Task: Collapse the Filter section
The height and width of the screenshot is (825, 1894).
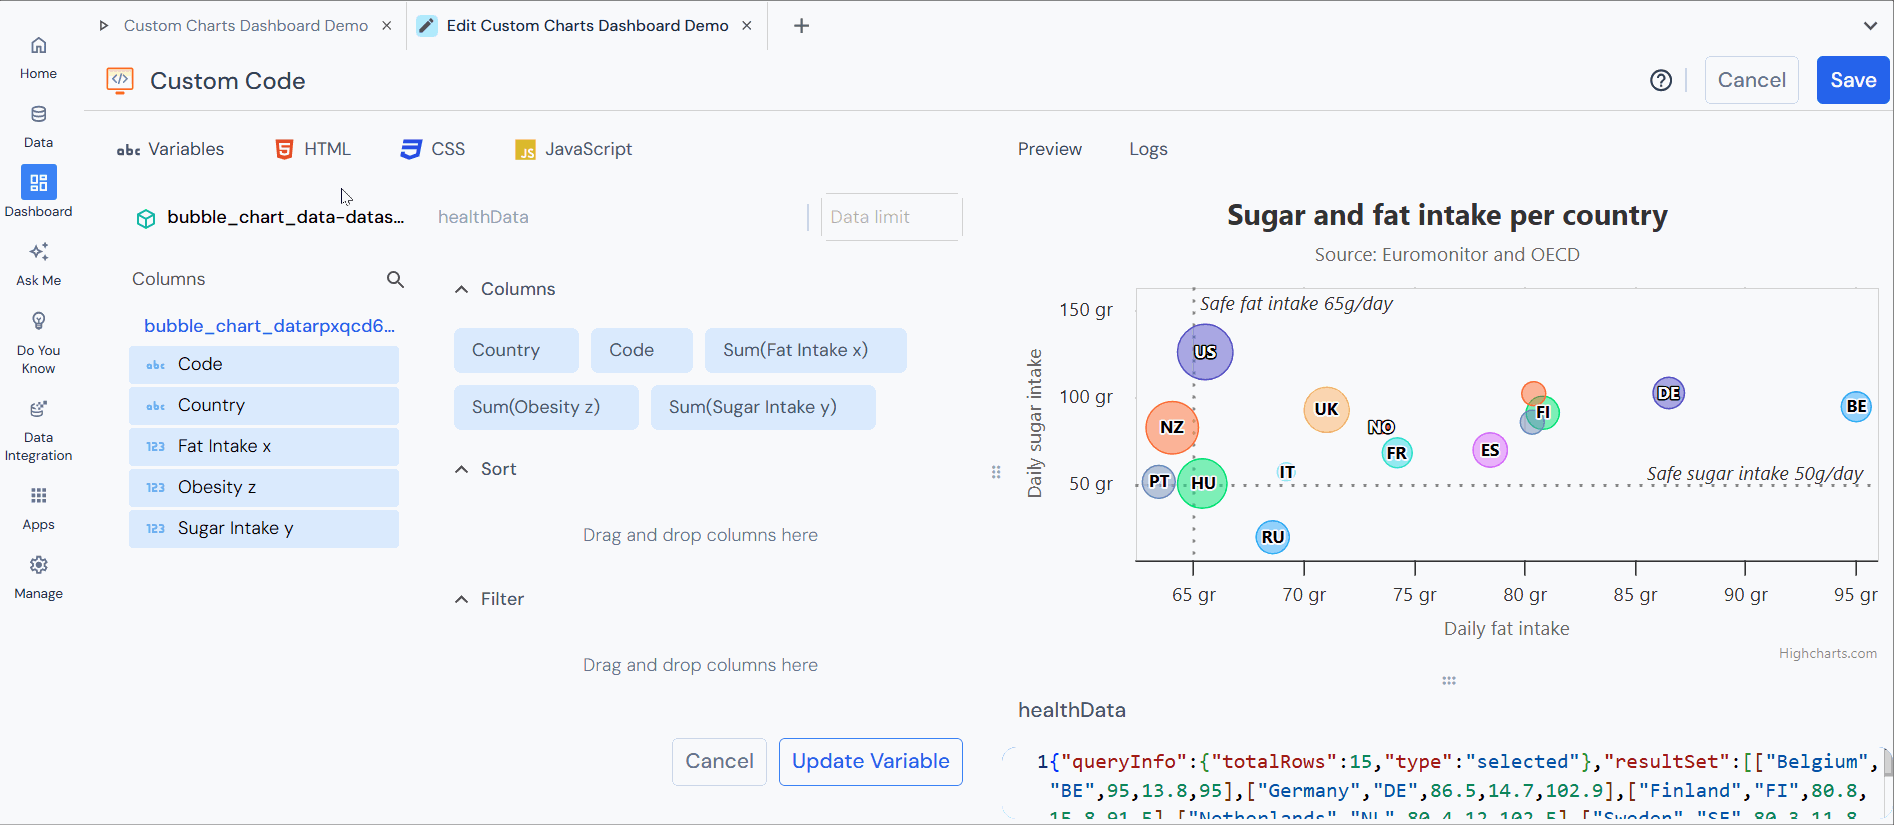Action: click(x=461, y=598)
